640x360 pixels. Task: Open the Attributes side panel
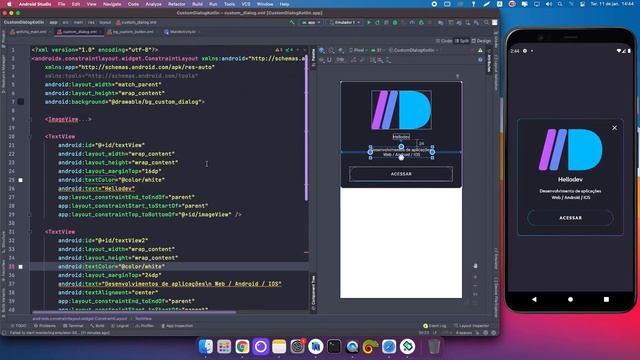(489, 61)
